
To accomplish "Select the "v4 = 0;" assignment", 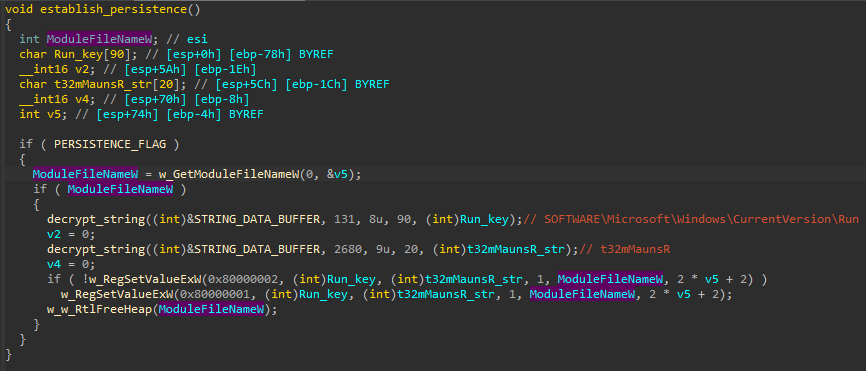I will tap(71, 264).
